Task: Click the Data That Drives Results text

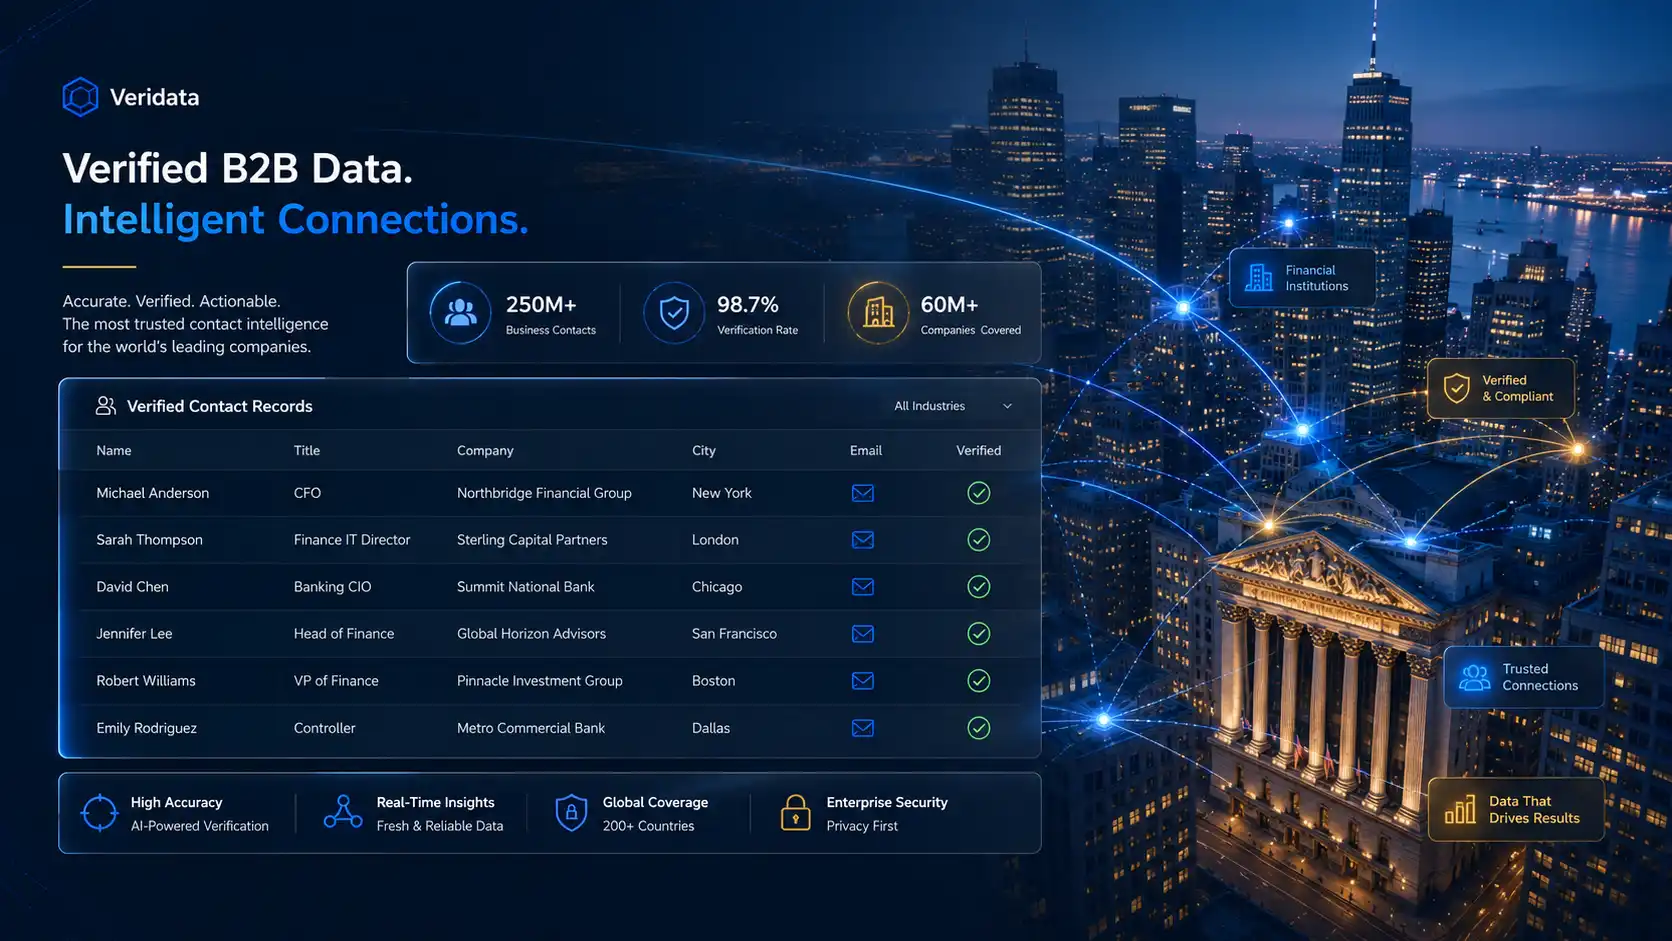Action: point(1534,809)
